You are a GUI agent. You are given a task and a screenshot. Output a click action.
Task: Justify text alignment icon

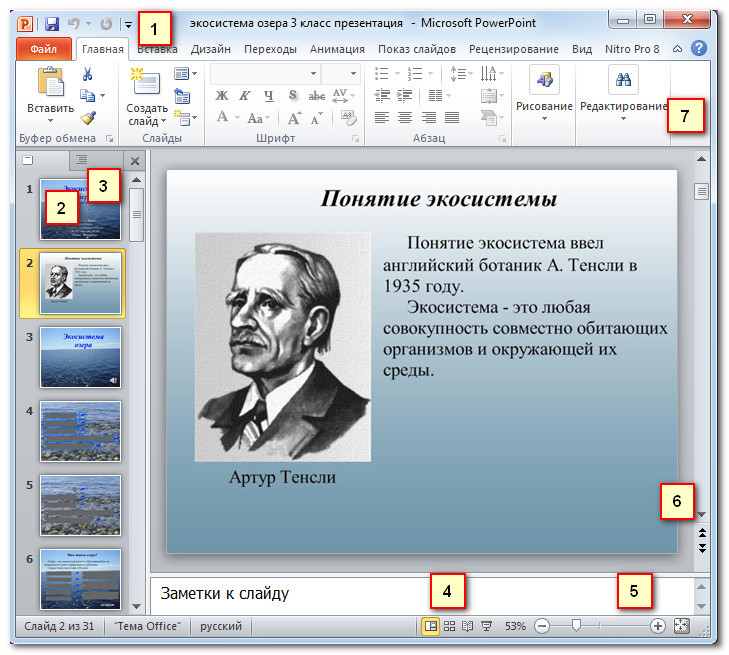tap(452, 117)
